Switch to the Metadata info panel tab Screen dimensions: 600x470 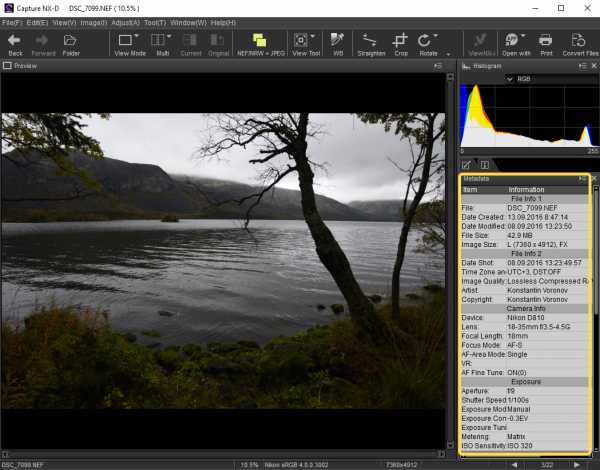pyautogui.click(x=484, y=164)
